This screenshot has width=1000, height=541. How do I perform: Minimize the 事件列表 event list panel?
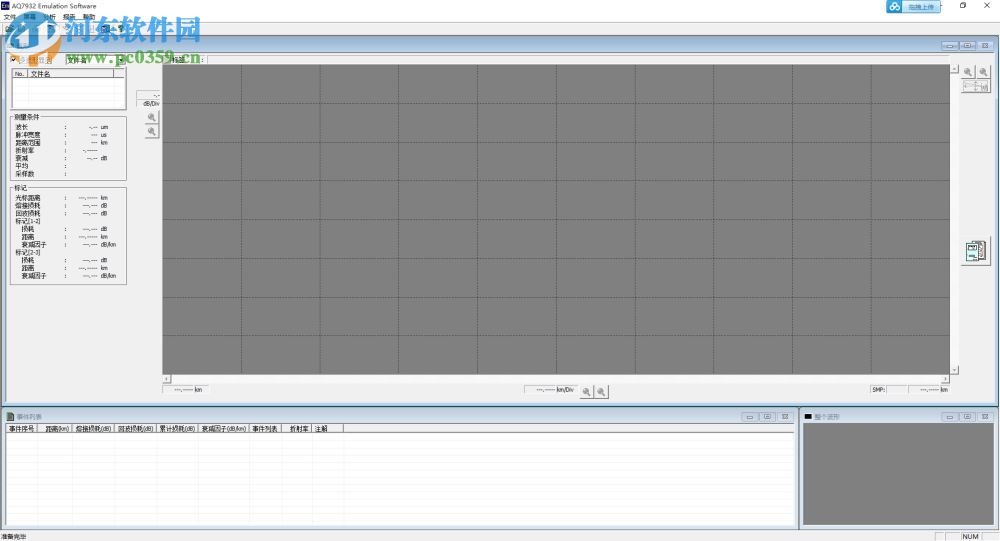pyautogui.click(x=750, y=417)
